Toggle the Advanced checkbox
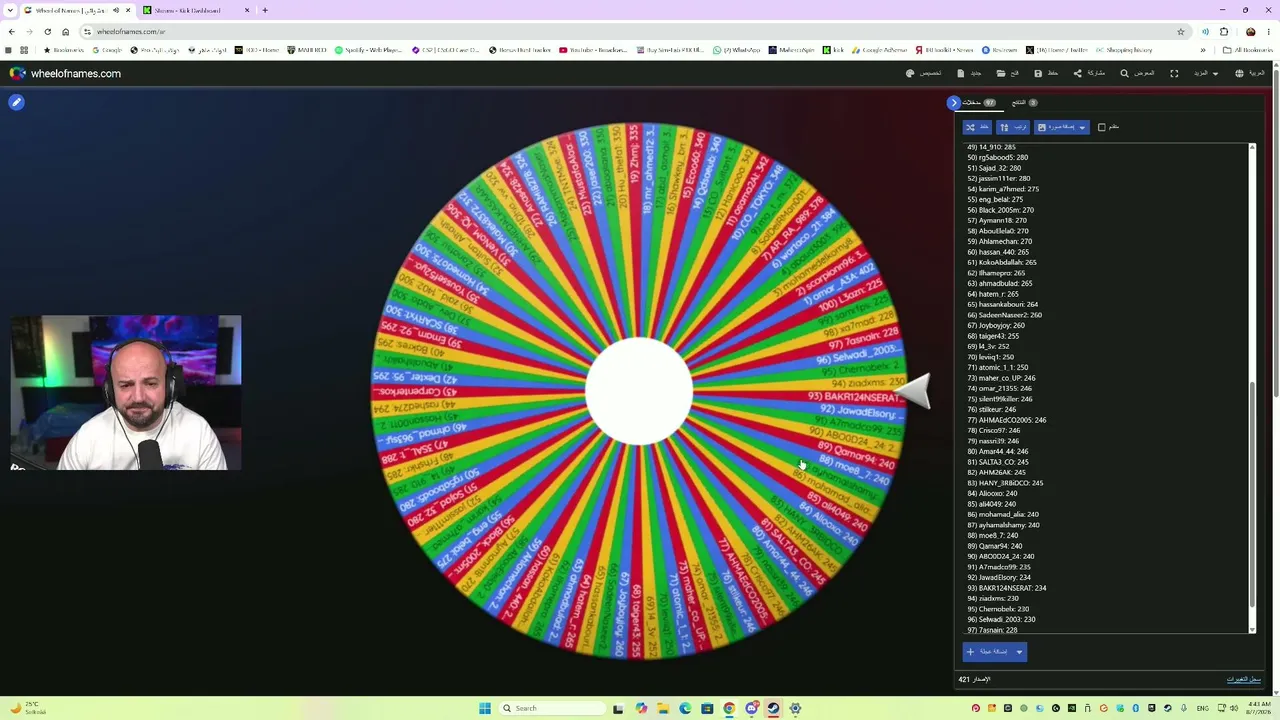Image resolution: width=1280 pixels, height=720 pixels. pos(1102,127)
